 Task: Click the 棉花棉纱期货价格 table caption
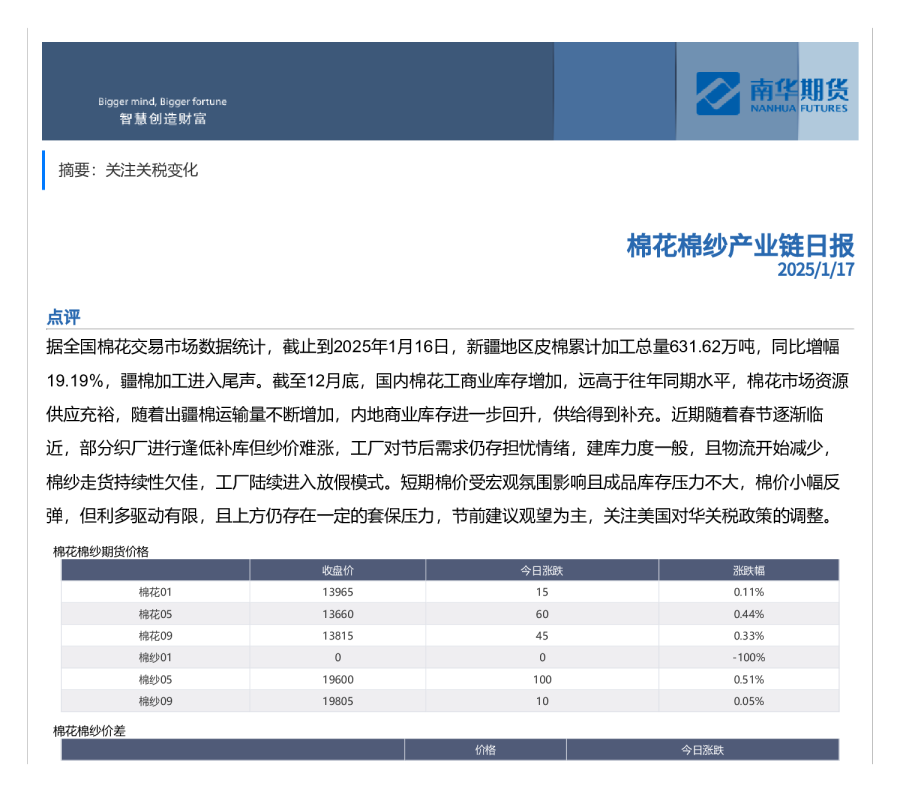pos(100,551)
